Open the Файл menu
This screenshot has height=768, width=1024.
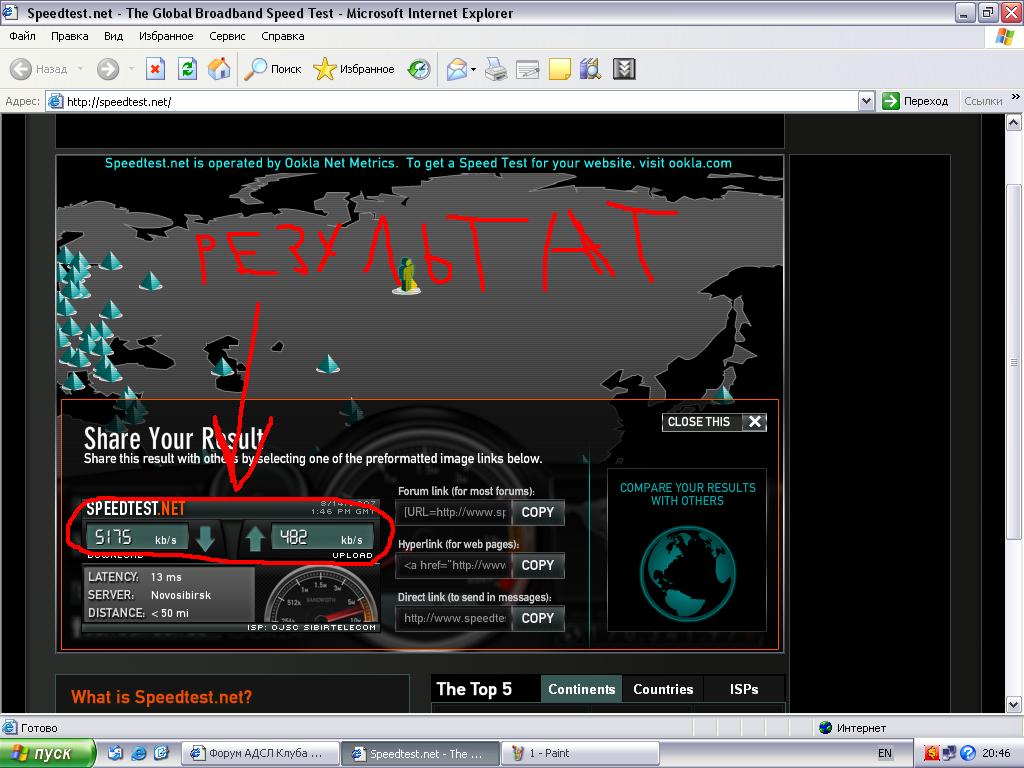click(x=22, y=36)
